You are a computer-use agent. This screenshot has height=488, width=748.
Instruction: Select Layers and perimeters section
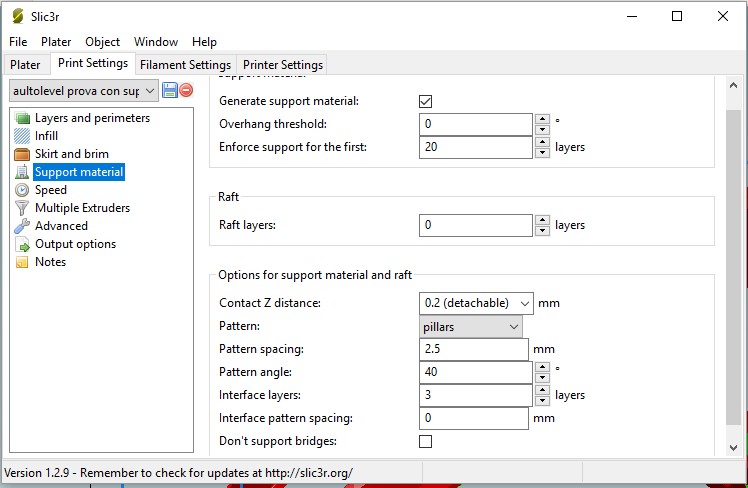pyautogui.click(x=93, y=118)
